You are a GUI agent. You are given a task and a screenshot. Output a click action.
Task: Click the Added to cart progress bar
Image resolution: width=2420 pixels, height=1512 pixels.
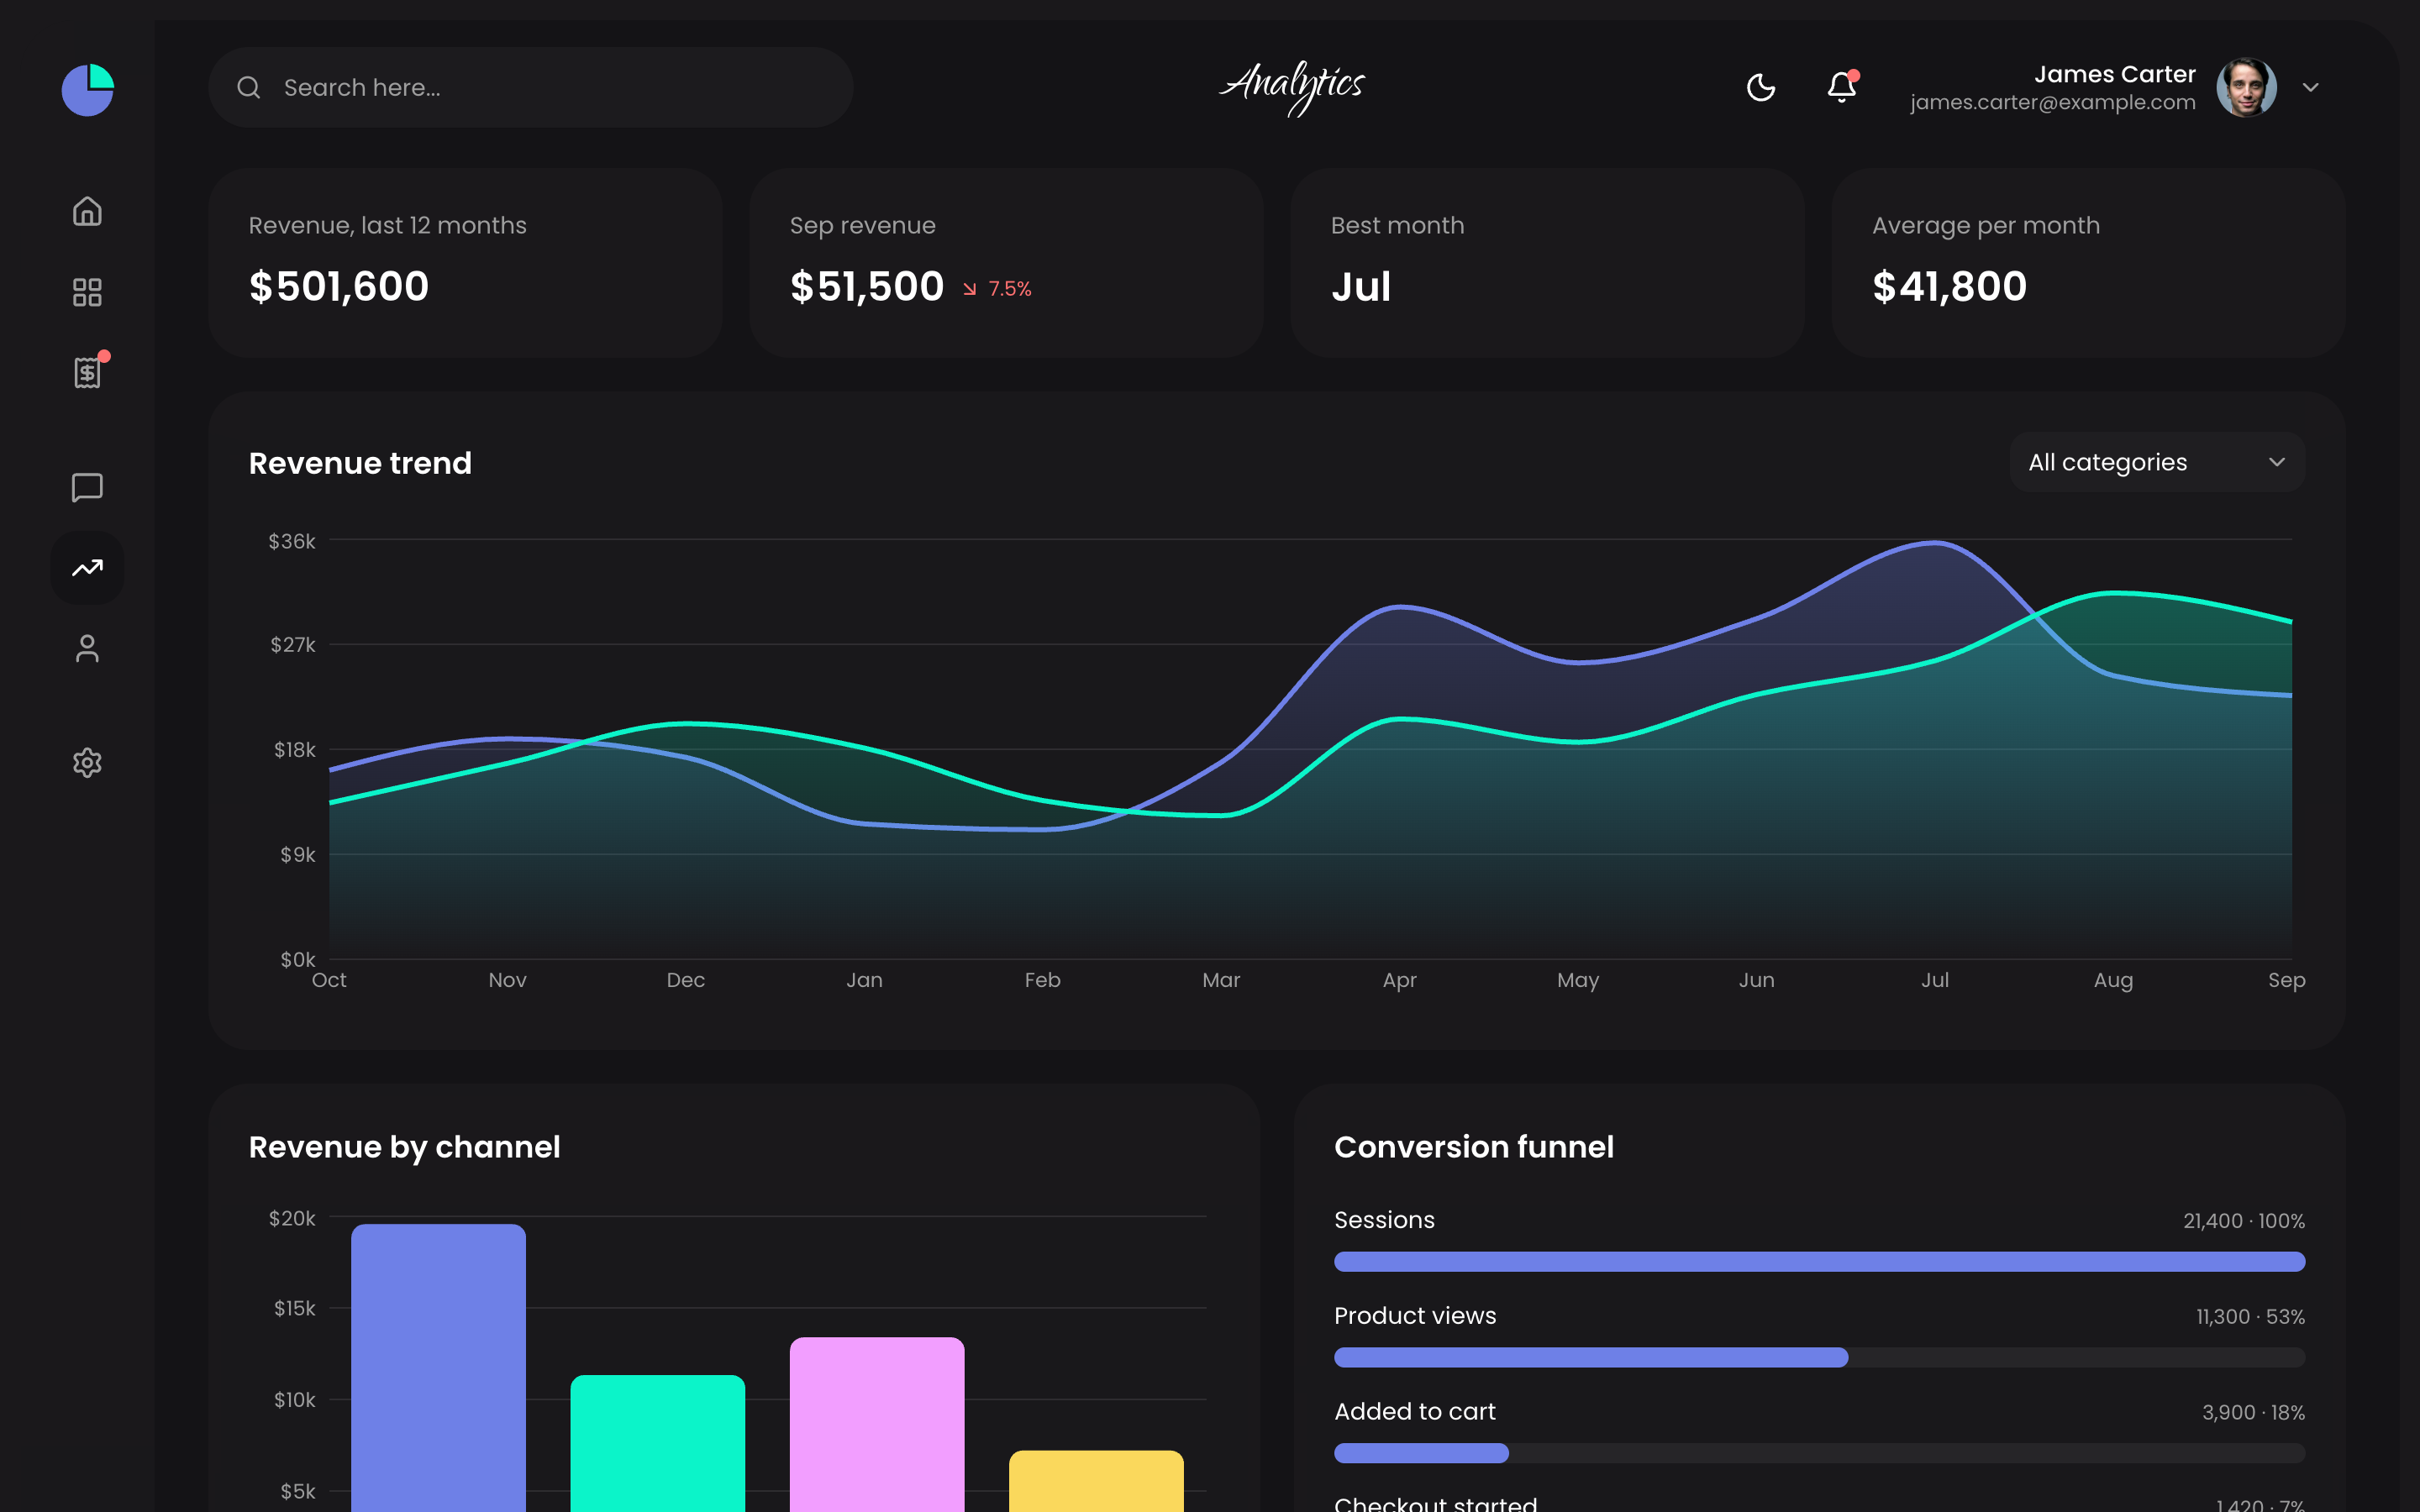[1819, 1453]
